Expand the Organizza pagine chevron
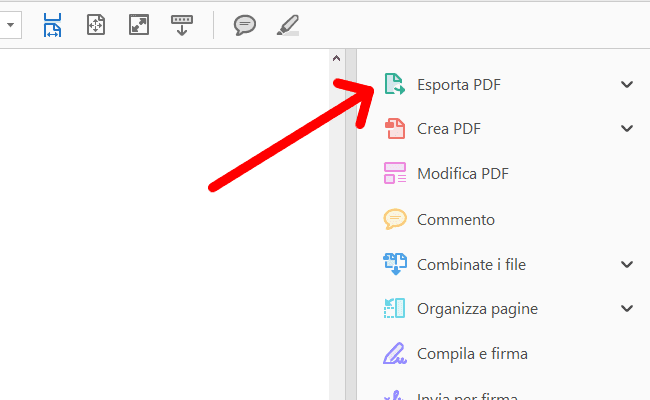This screenshot has height=400, width=650. [627, 309]
